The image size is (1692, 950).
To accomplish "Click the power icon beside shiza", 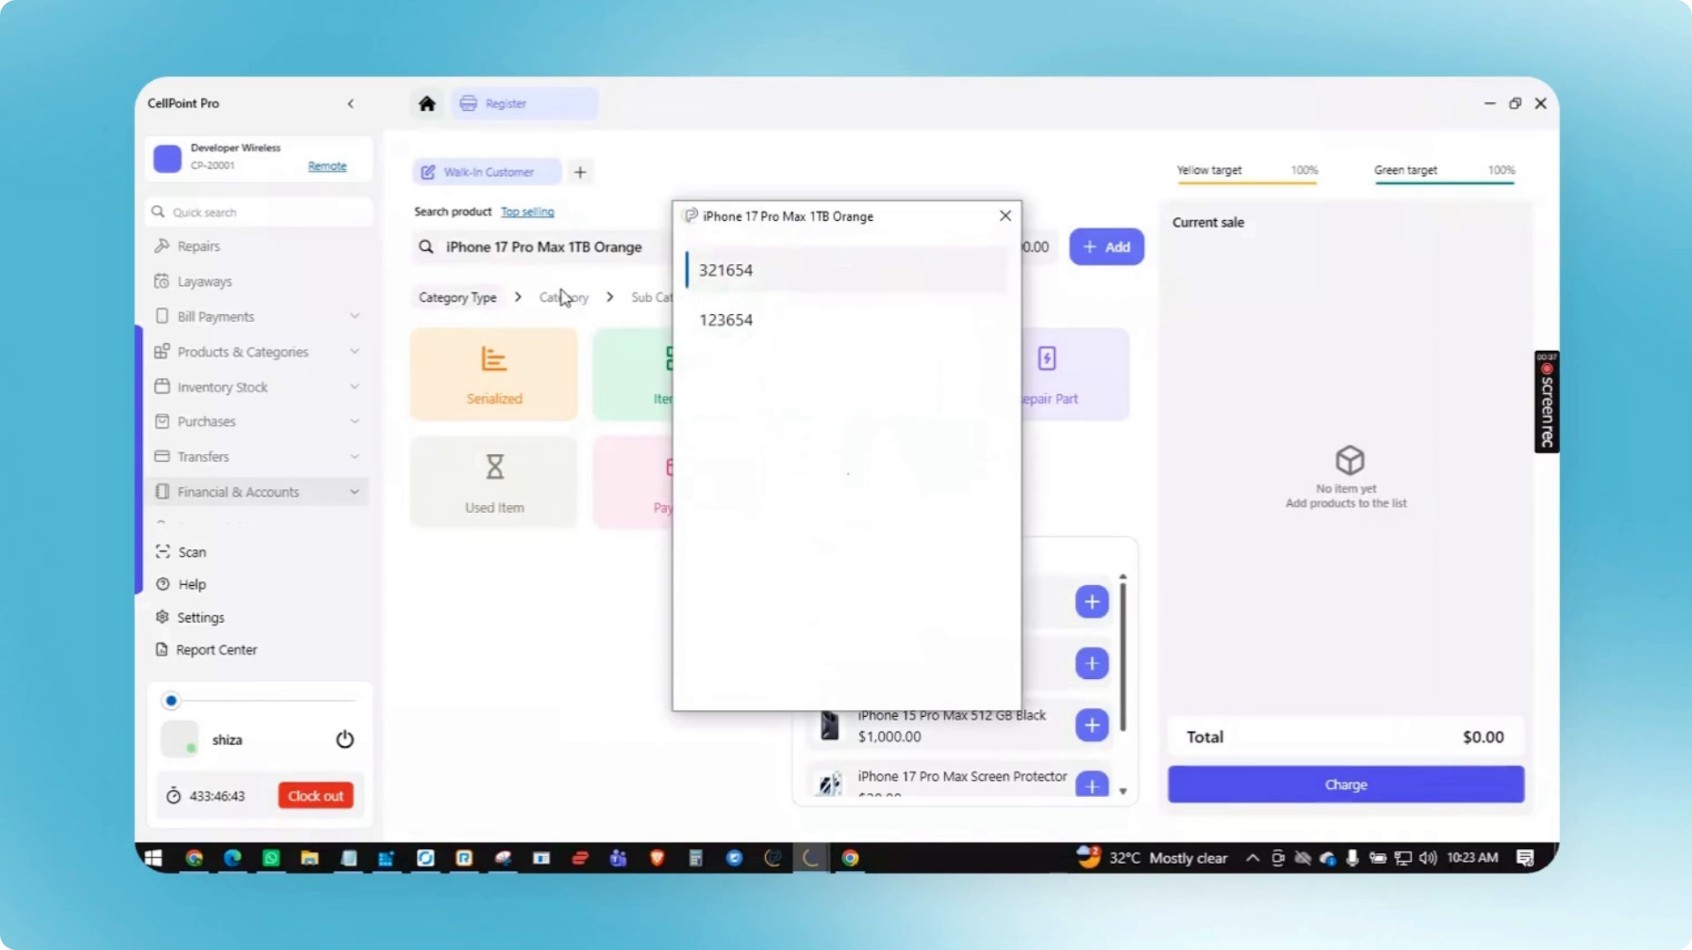I will pyautogui.click(x=345, y=739).
